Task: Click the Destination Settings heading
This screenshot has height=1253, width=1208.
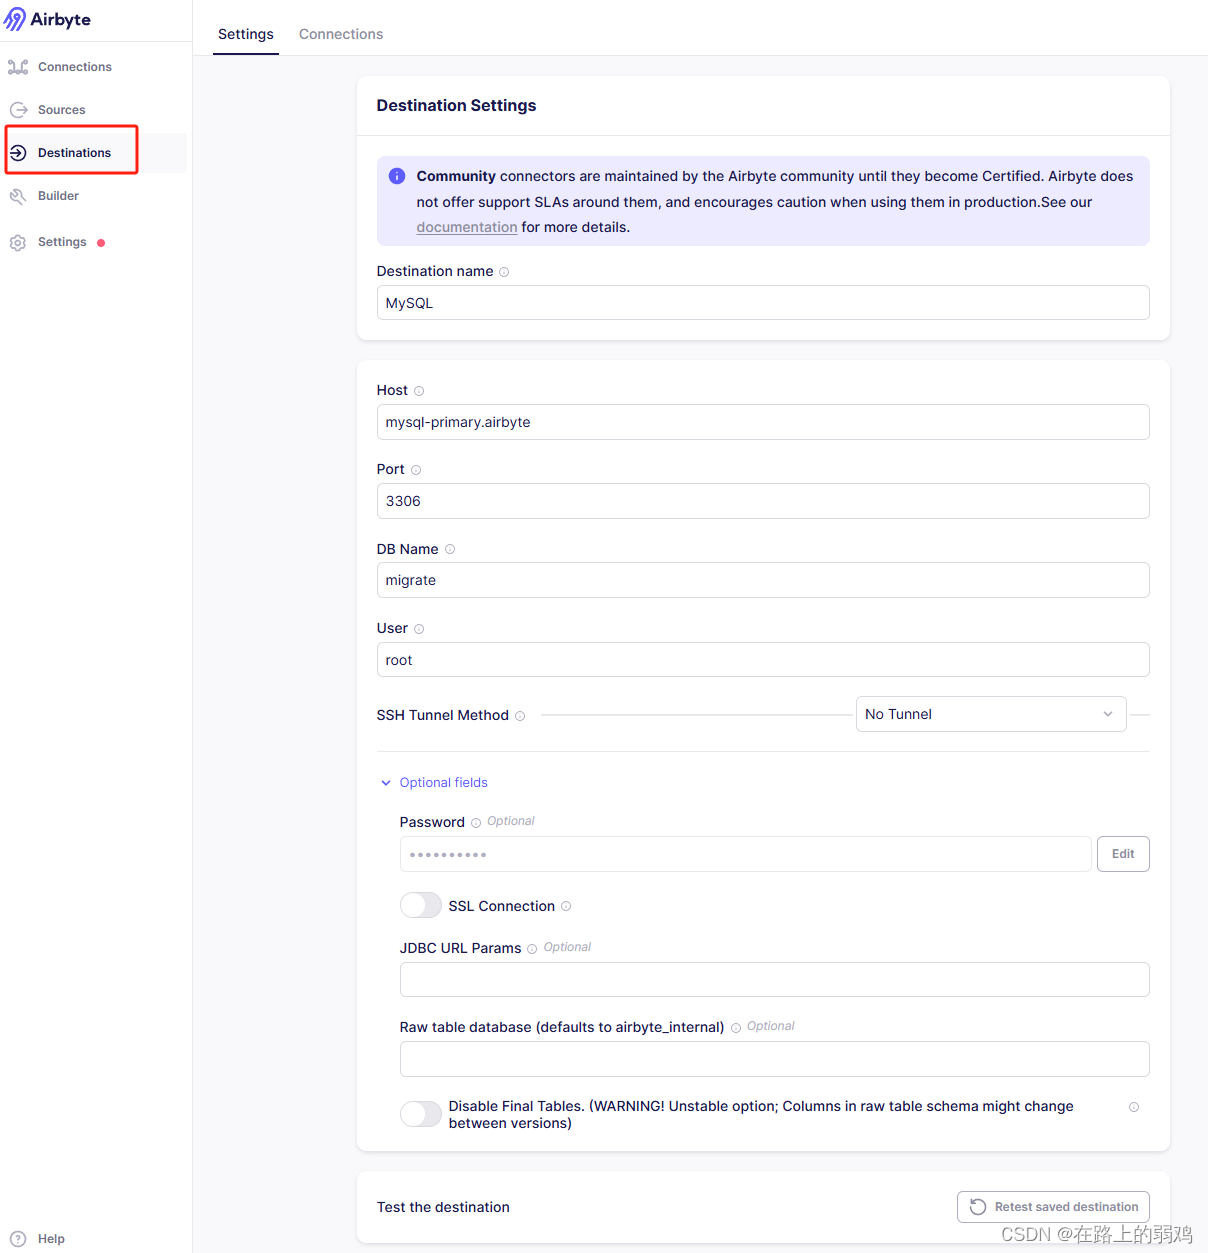Action: click(x=456, y=106)
